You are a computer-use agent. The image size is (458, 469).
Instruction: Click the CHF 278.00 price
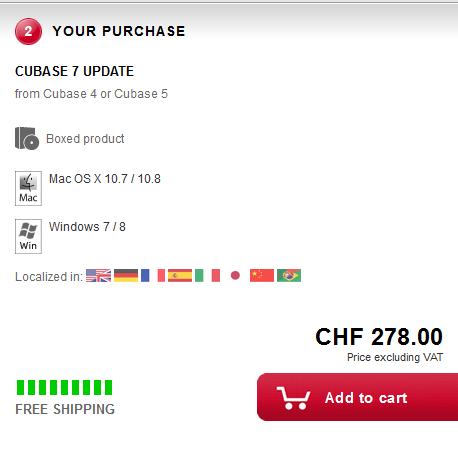(x=379, y=337)
